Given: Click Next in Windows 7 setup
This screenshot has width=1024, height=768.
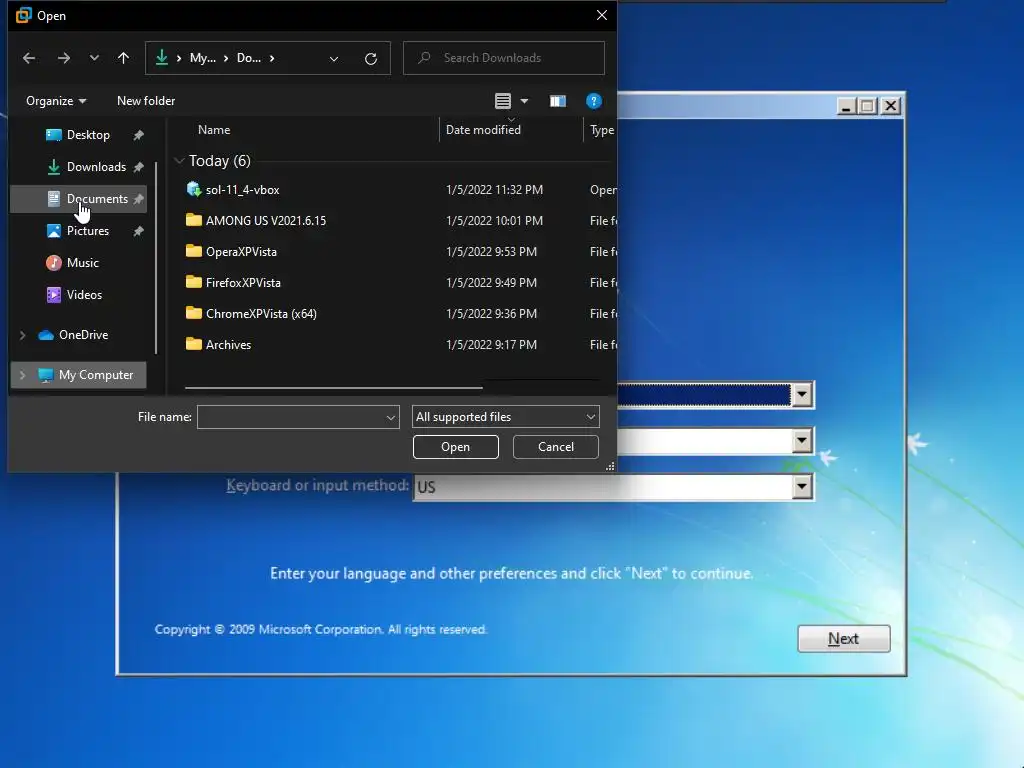Looking at the screenshot, I should tap(843, 639).
